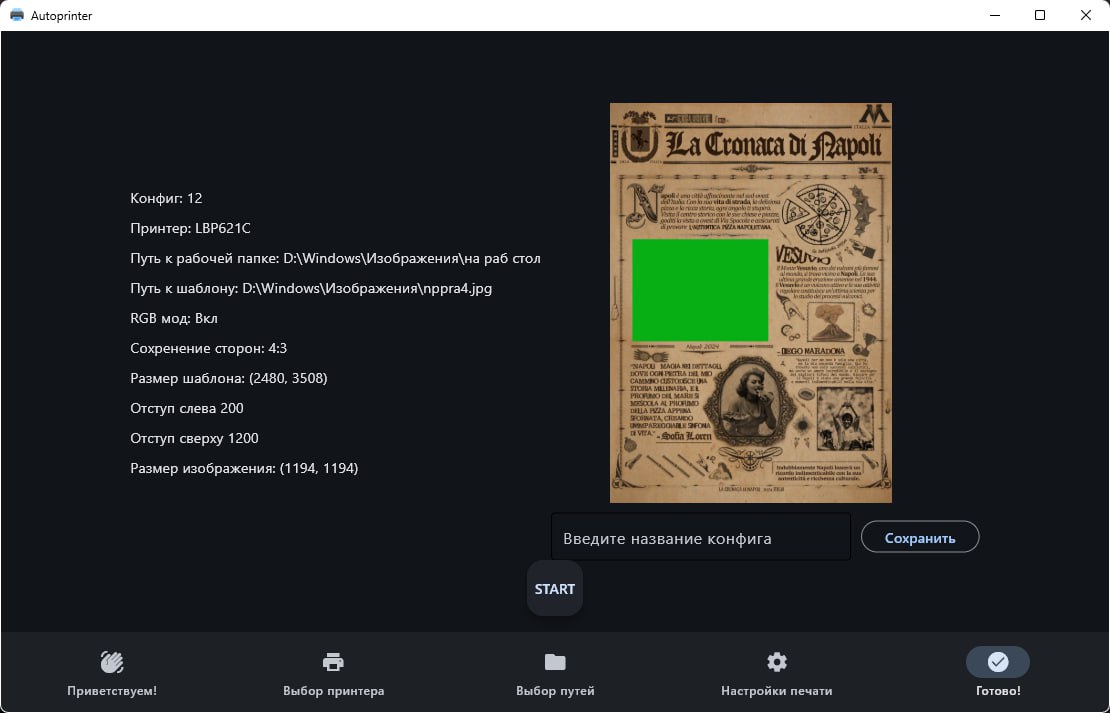The width and height of the screenshot is (1110, 713).
Task: Select the text Отступ сверху 1200
Action: [x=195, y=438]
